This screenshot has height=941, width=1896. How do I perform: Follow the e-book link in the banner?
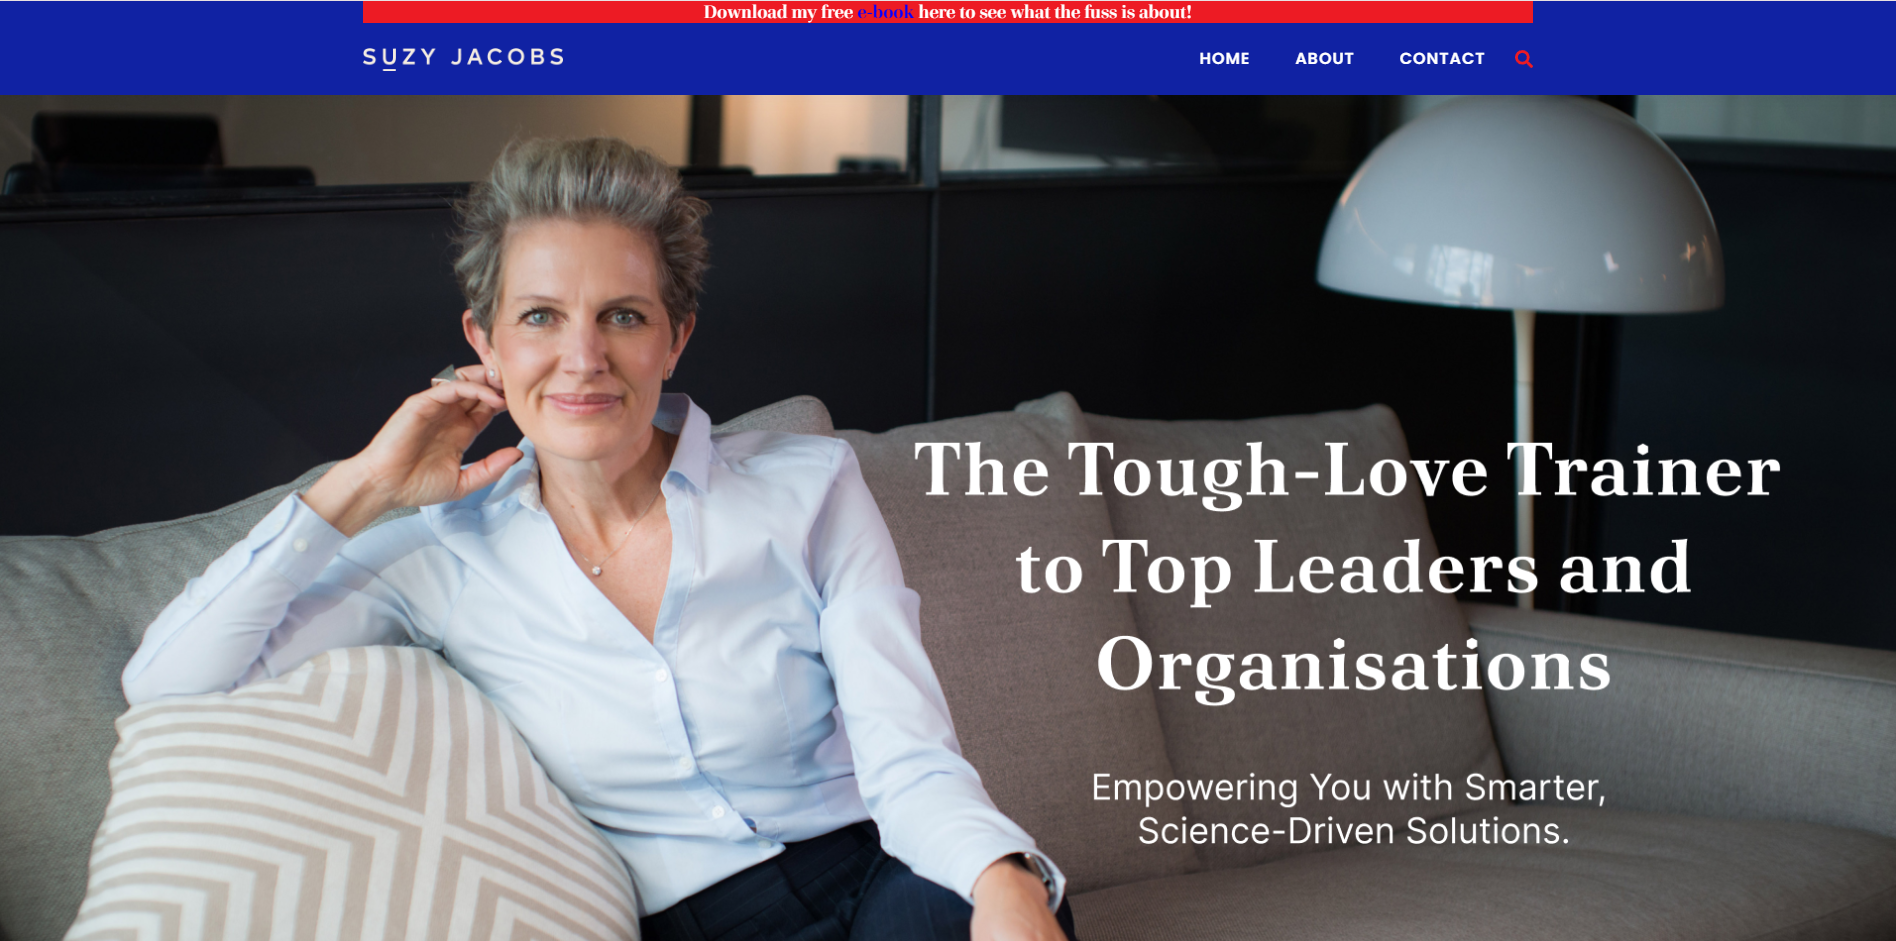coord(885,12)
